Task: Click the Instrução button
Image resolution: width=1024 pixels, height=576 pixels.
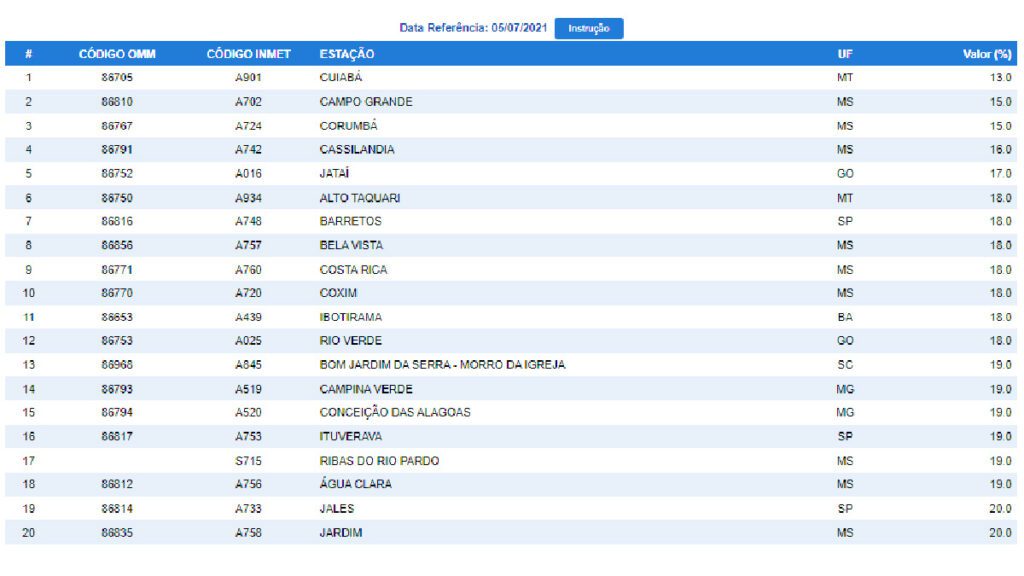Action: pyautogui.click(x=588, y=28)
